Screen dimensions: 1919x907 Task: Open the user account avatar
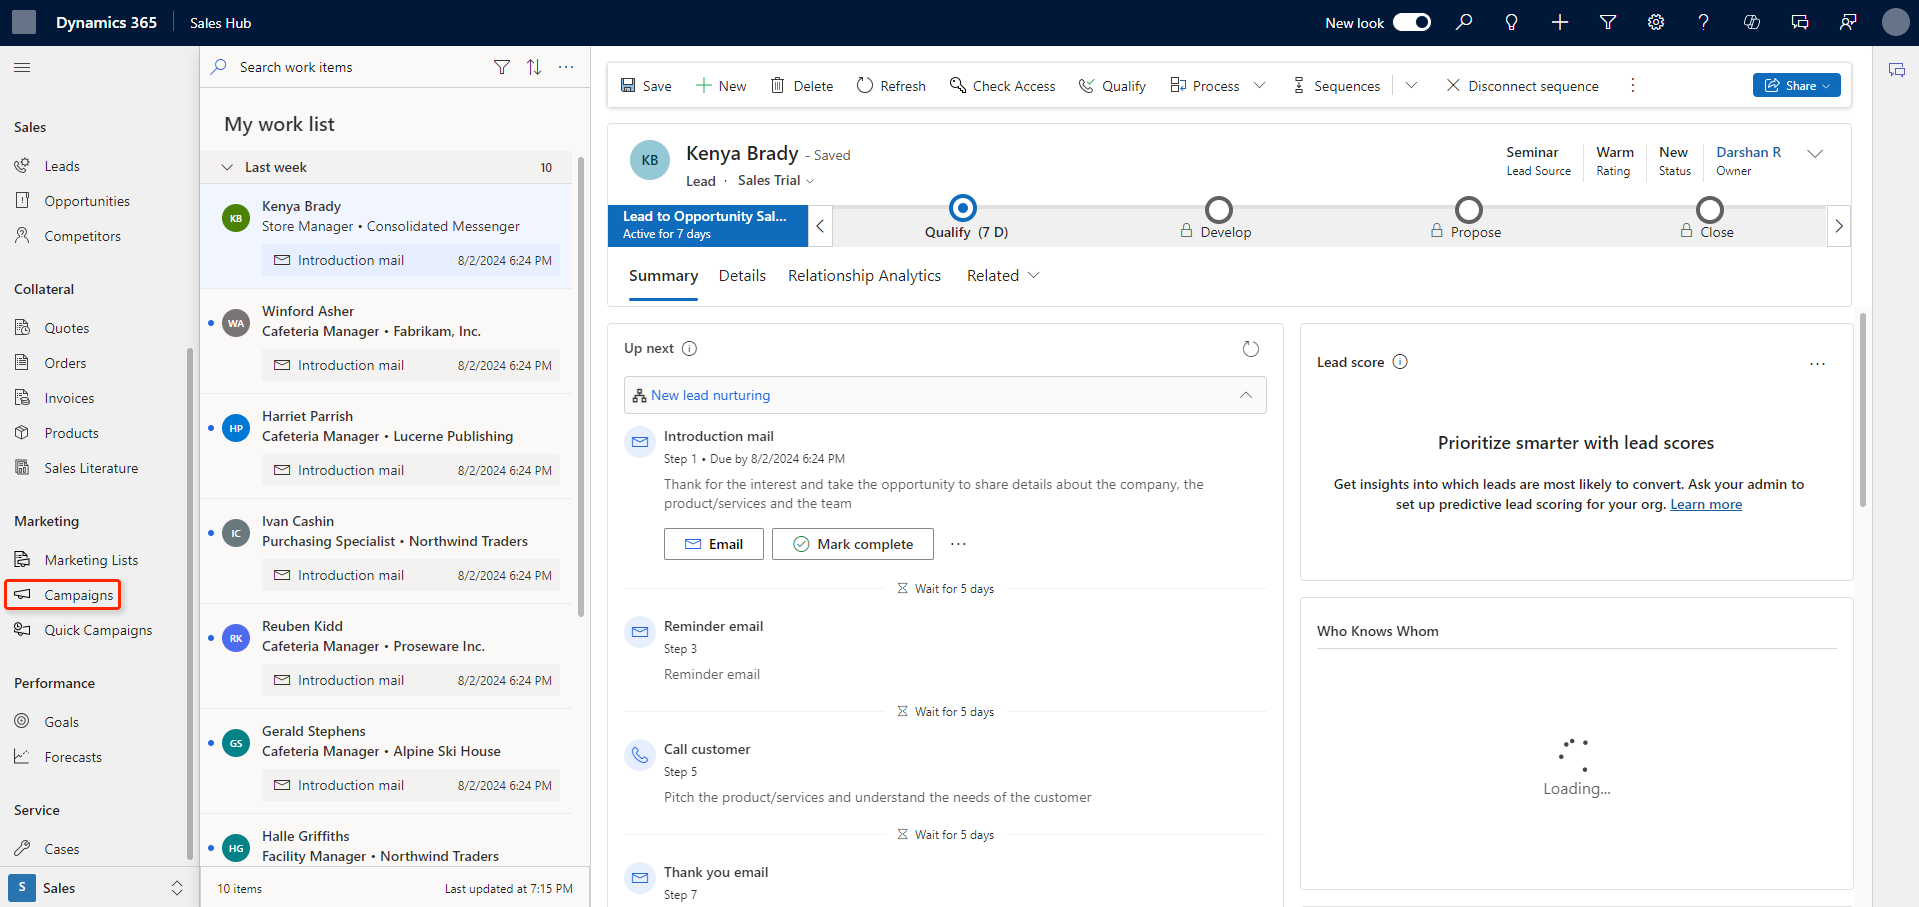tap(1895, 22)
